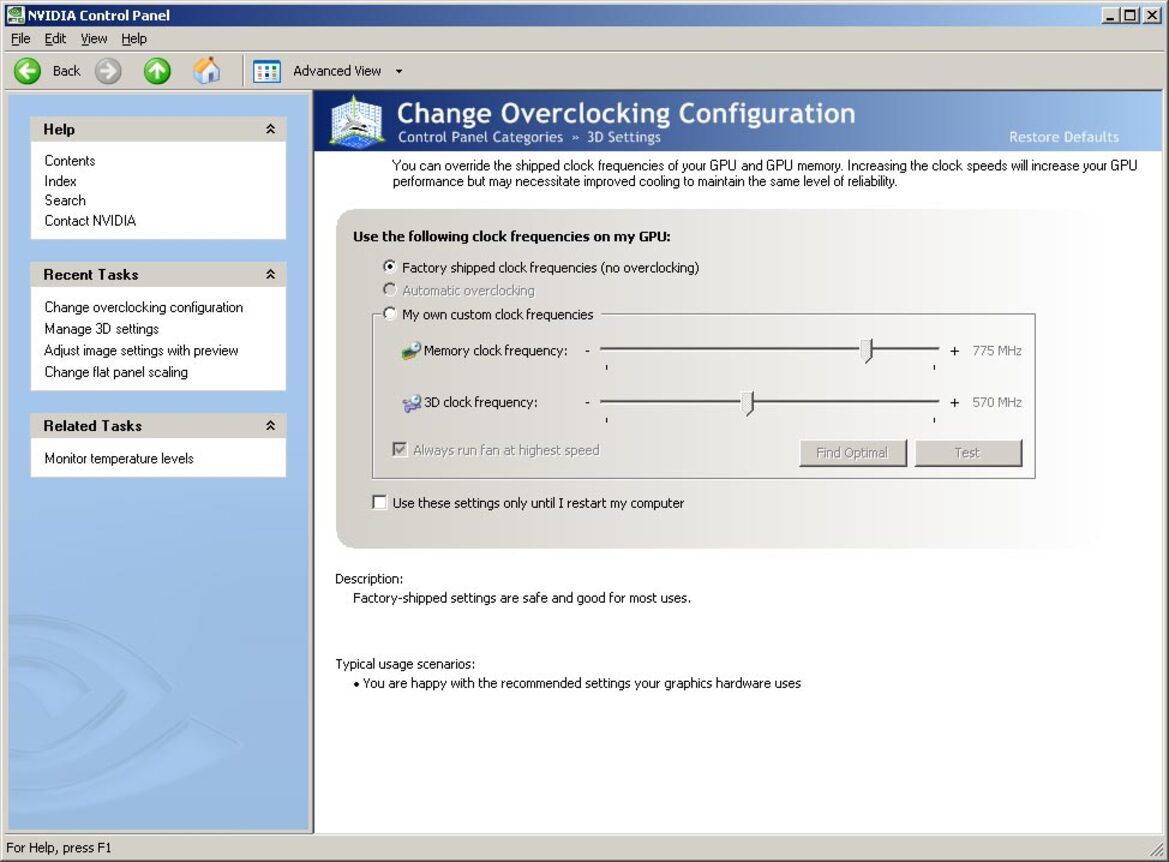Open the Help Index link

point(60,180)
